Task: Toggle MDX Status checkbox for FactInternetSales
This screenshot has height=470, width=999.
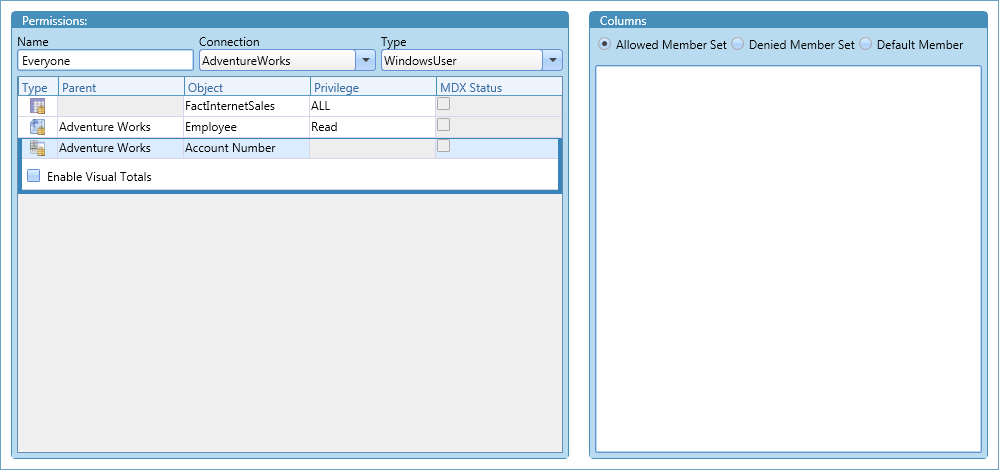Action: click(x=443, y=104)
